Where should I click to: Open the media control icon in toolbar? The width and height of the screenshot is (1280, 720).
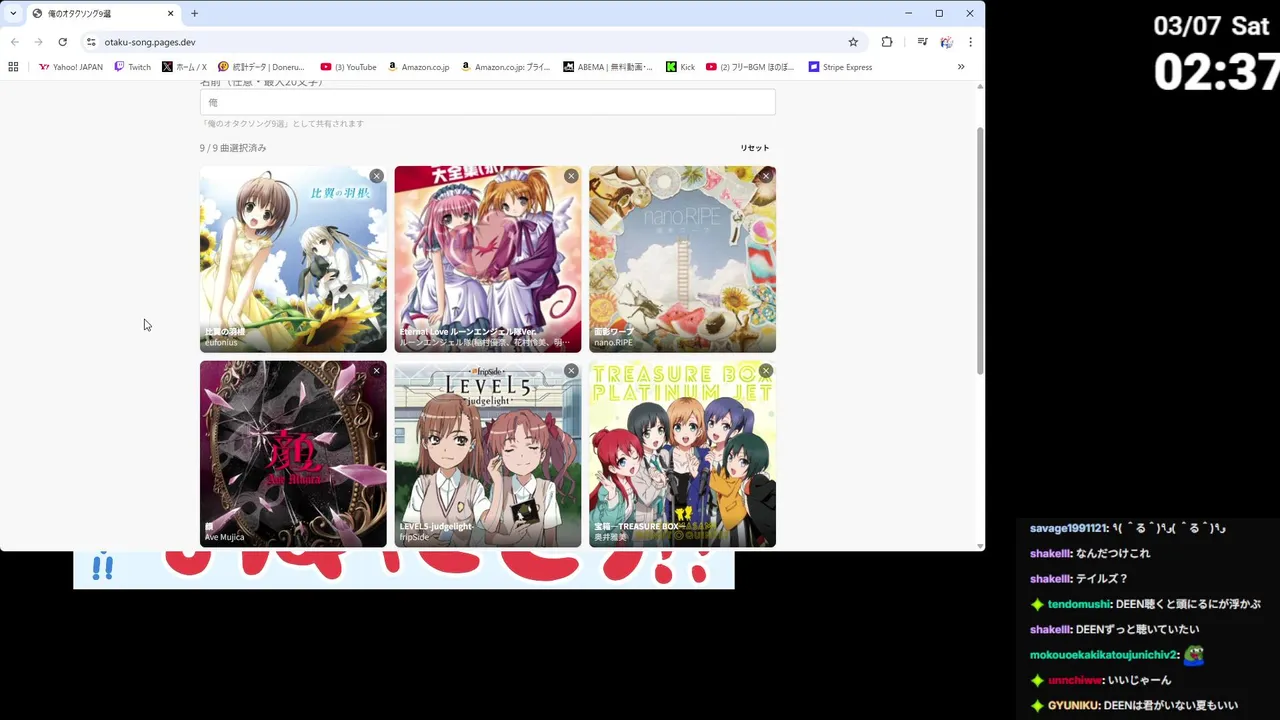922,42
